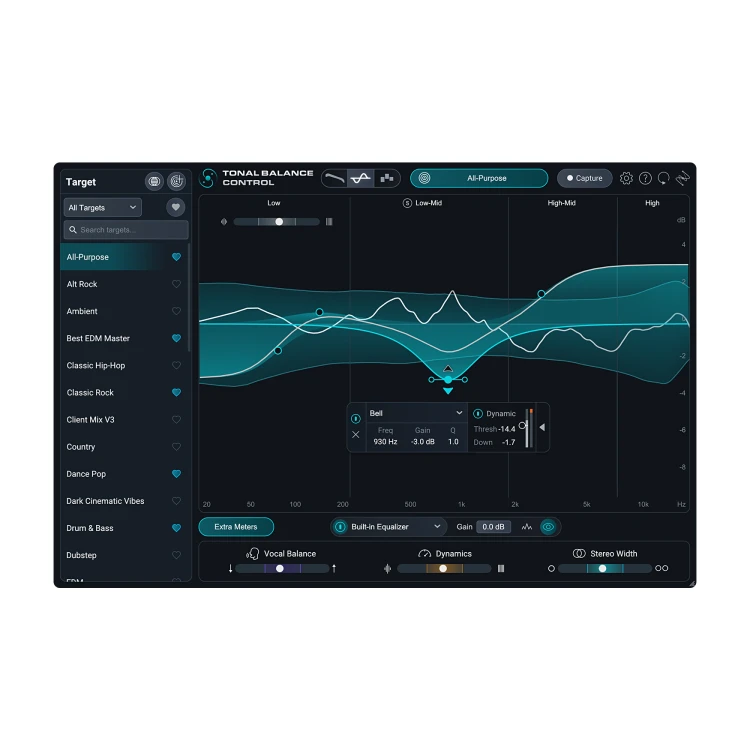The height and width of the screenshot is (750, 750).
Task: Solo the Low-Mid band
Action: coord(407,203)
